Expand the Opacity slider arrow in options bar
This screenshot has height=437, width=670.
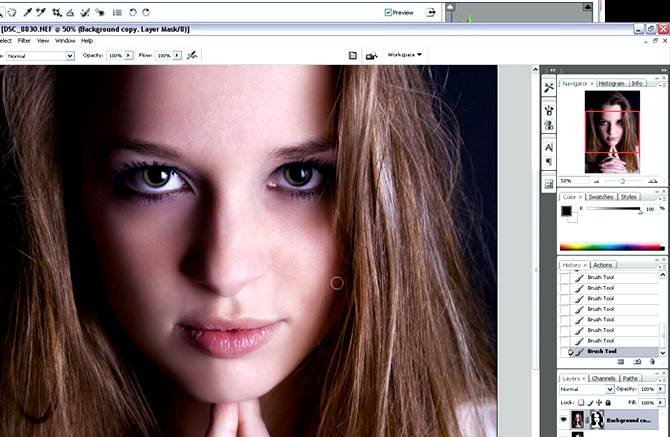click(127, 56)
